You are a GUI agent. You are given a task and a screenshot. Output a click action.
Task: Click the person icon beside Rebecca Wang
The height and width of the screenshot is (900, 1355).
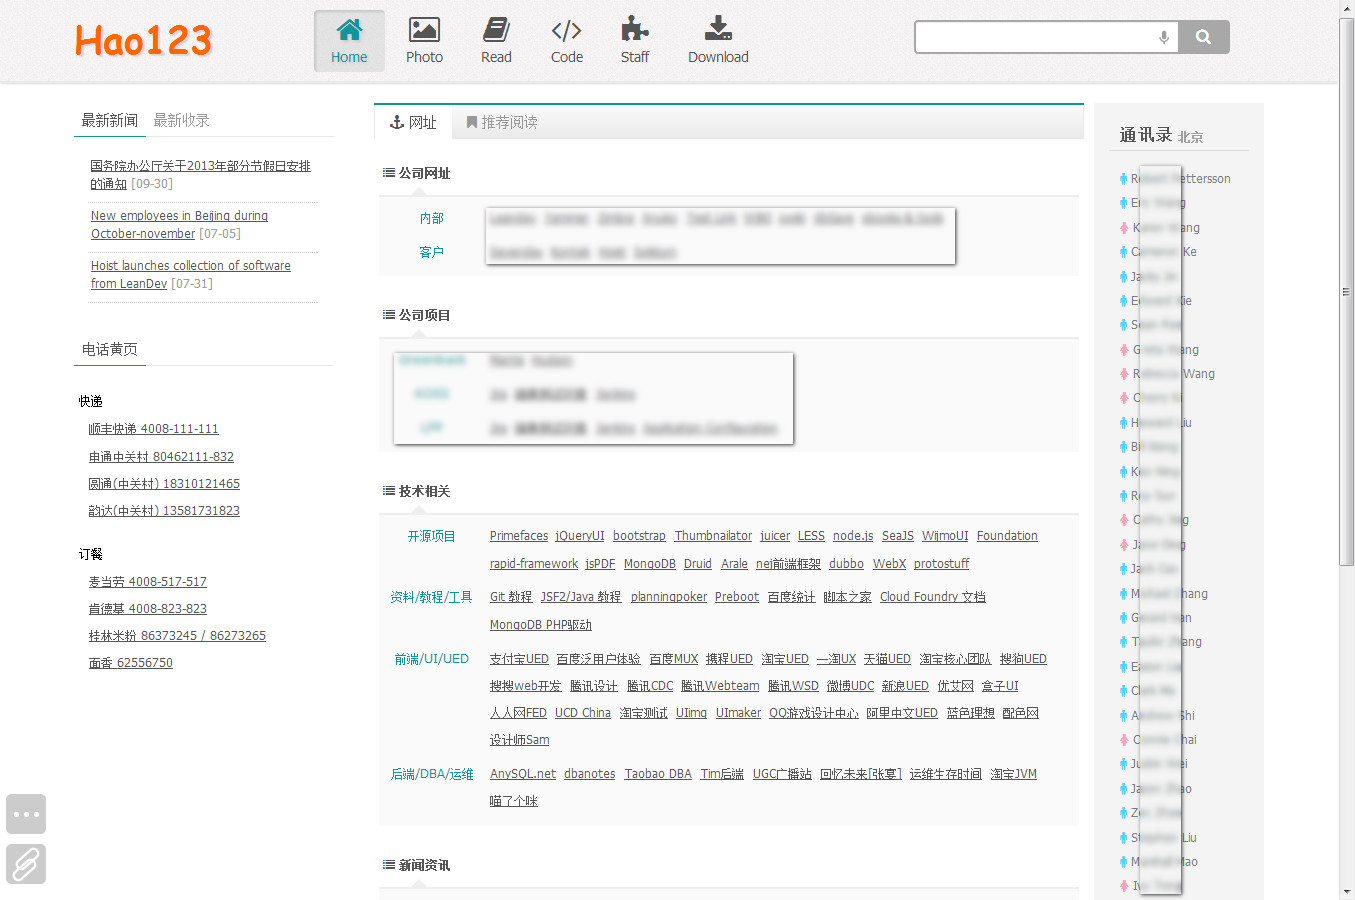(1124, 374)
